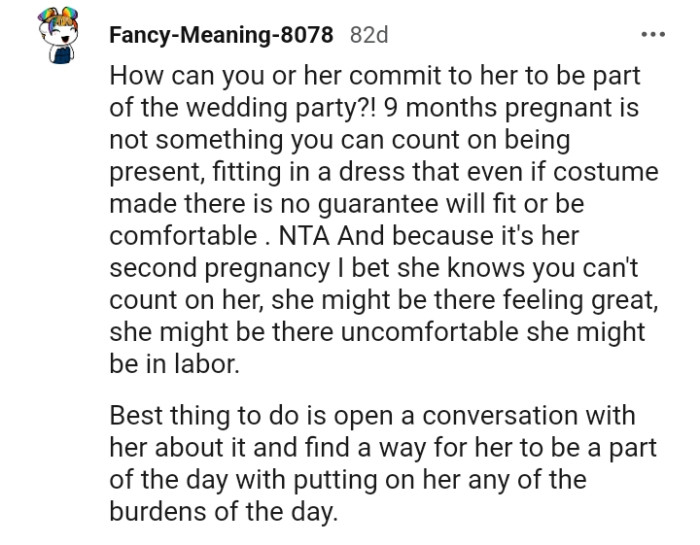Open the three-dot more options menu

point(652,35)
